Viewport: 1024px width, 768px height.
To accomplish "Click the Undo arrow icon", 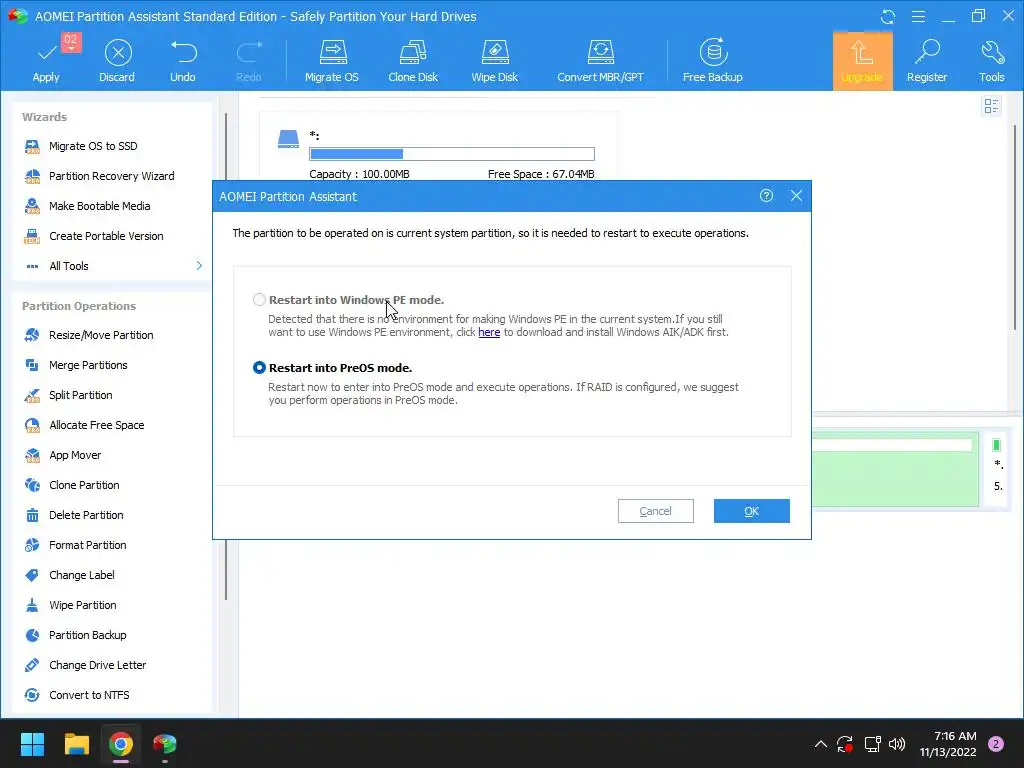I will pos(183,52).
